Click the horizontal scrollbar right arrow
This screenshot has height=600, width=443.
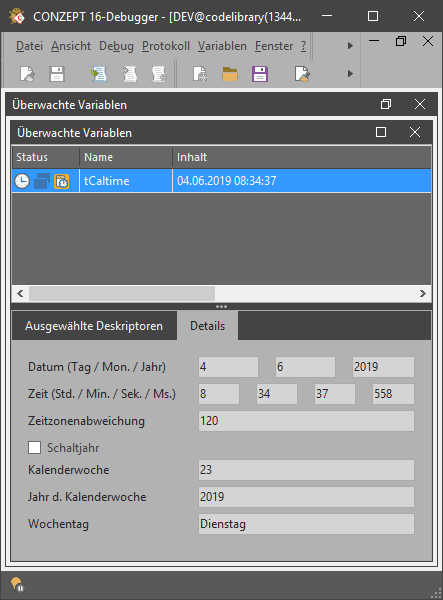[x=422, y=293]
